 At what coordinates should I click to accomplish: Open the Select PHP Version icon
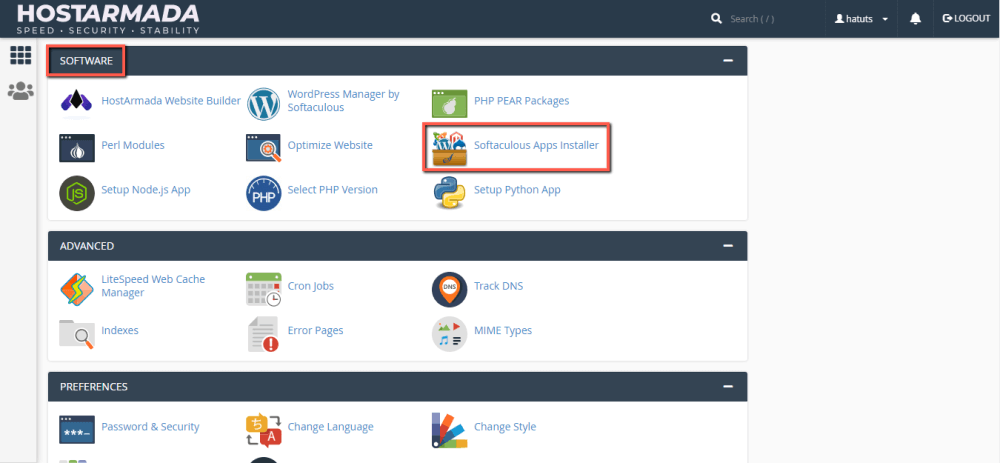[x=263, y=193]
